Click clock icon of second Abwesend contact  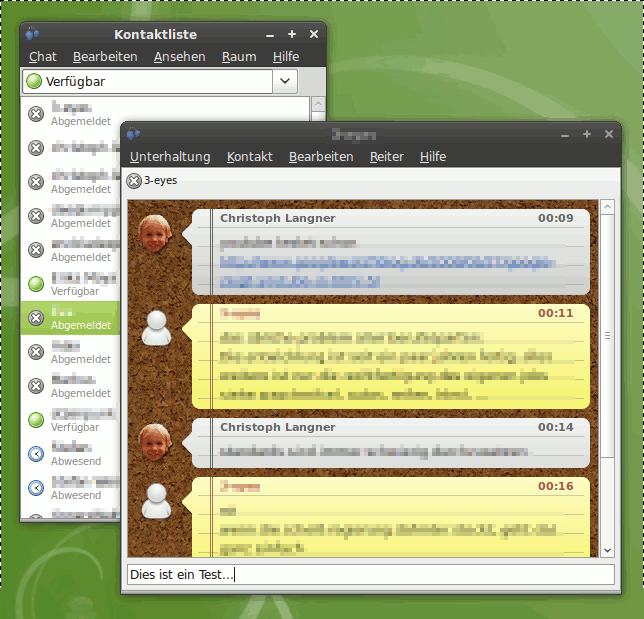(x=36, y=488)
